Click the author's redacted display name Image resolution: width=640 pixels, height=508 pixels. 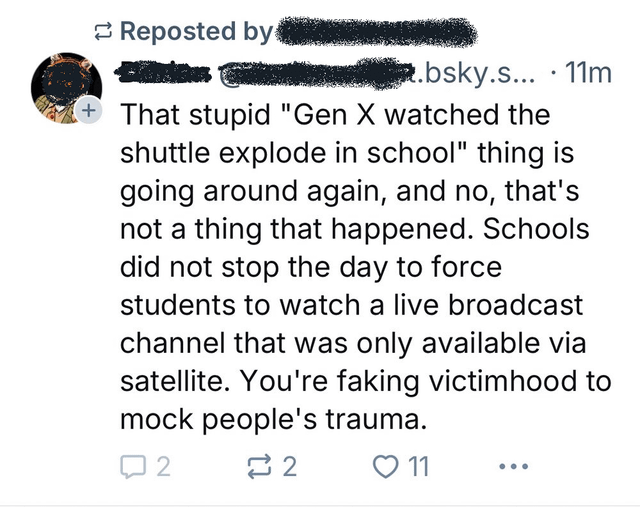point(166,73)
